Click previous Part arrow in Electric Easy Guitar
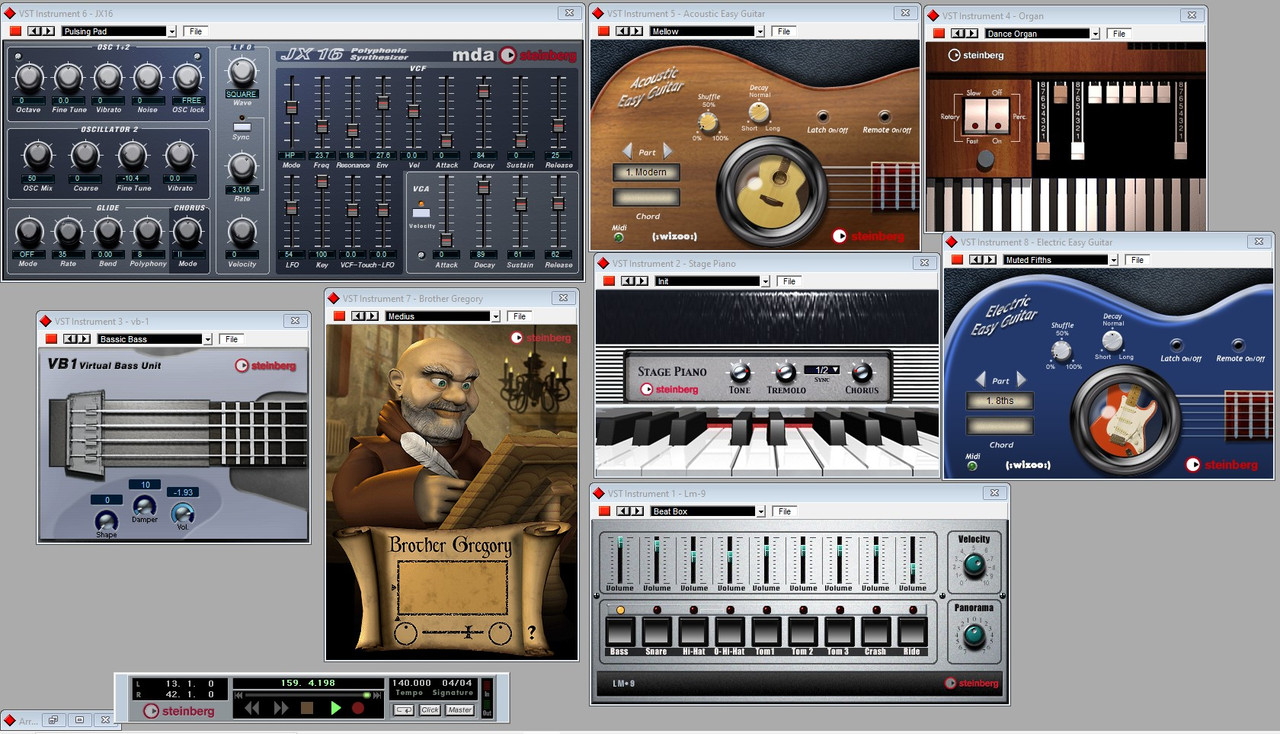1280x734 pixels. coord(981,380)
